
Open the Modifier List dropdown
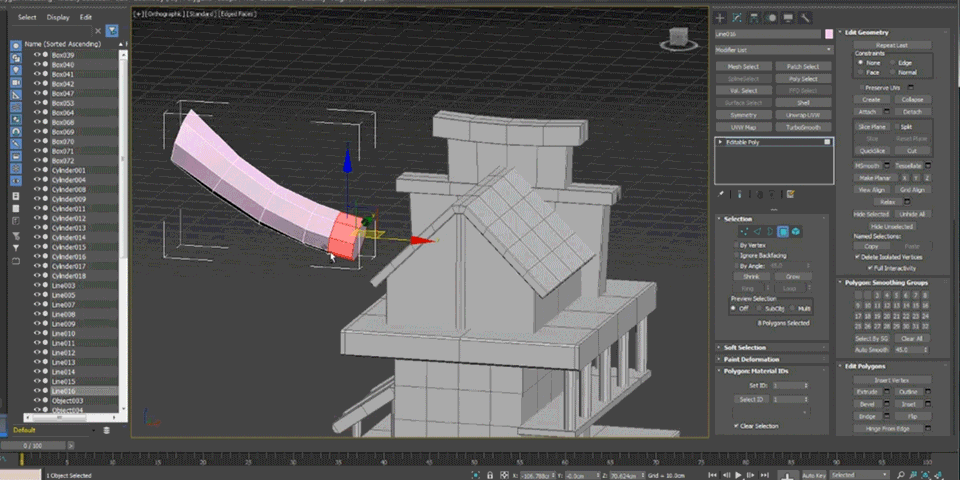tap(774, 50)
